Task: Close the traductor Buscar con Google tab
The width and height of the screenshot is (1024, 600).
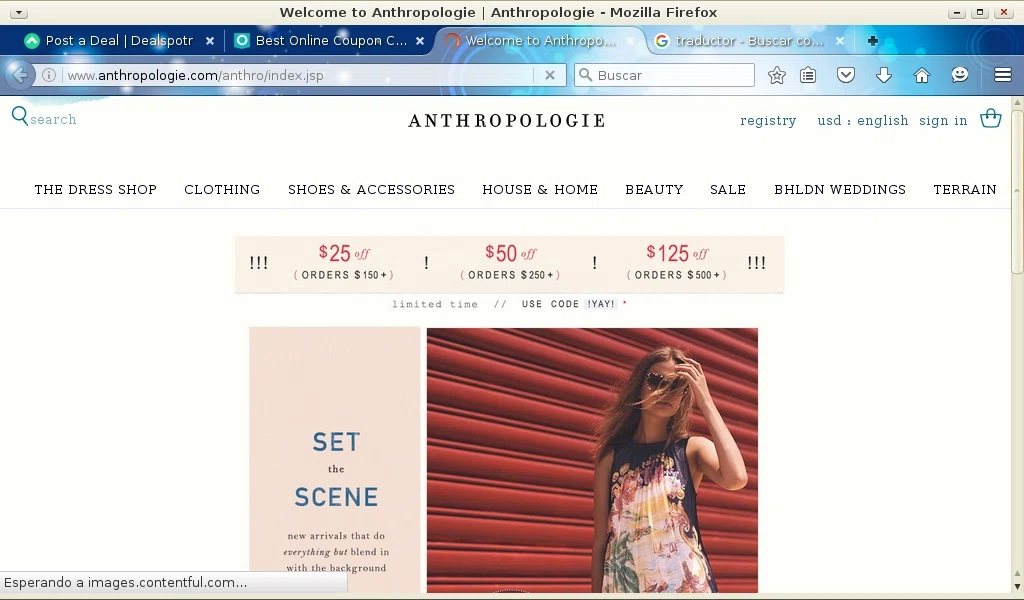Action: click(x=840, y=40)
